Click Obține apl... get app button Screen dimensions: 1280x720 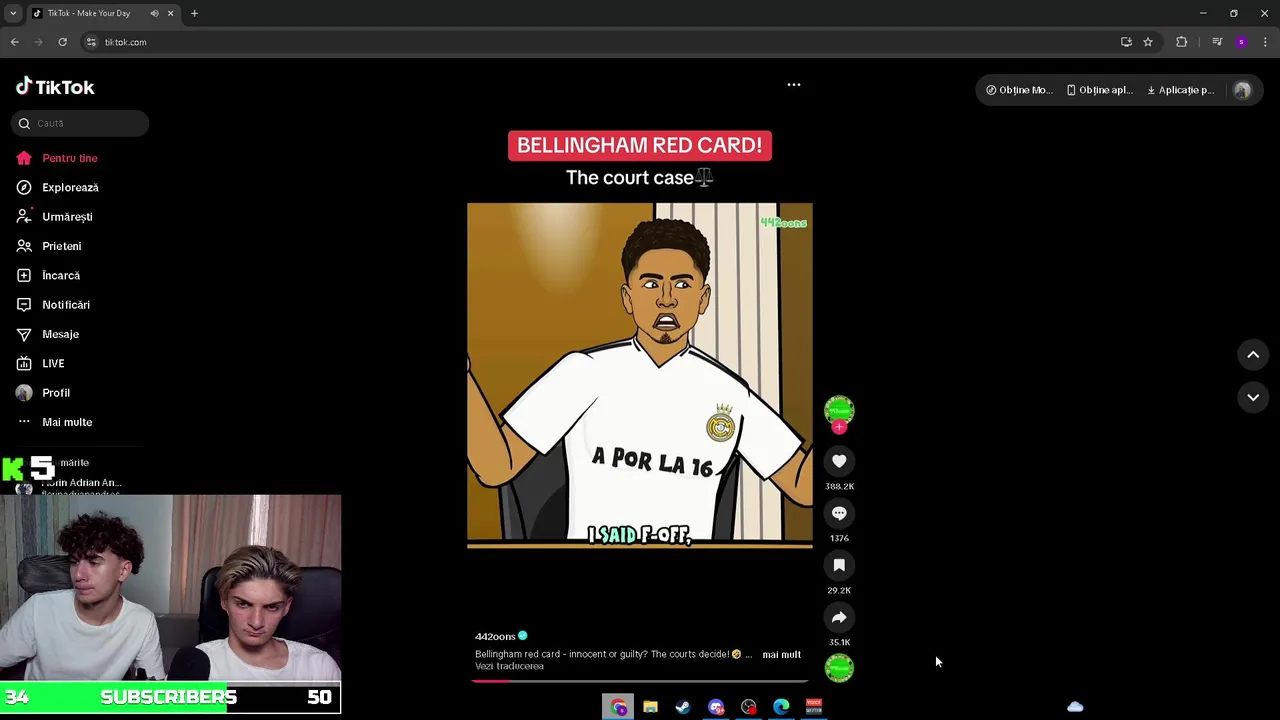click(1099, 90)
